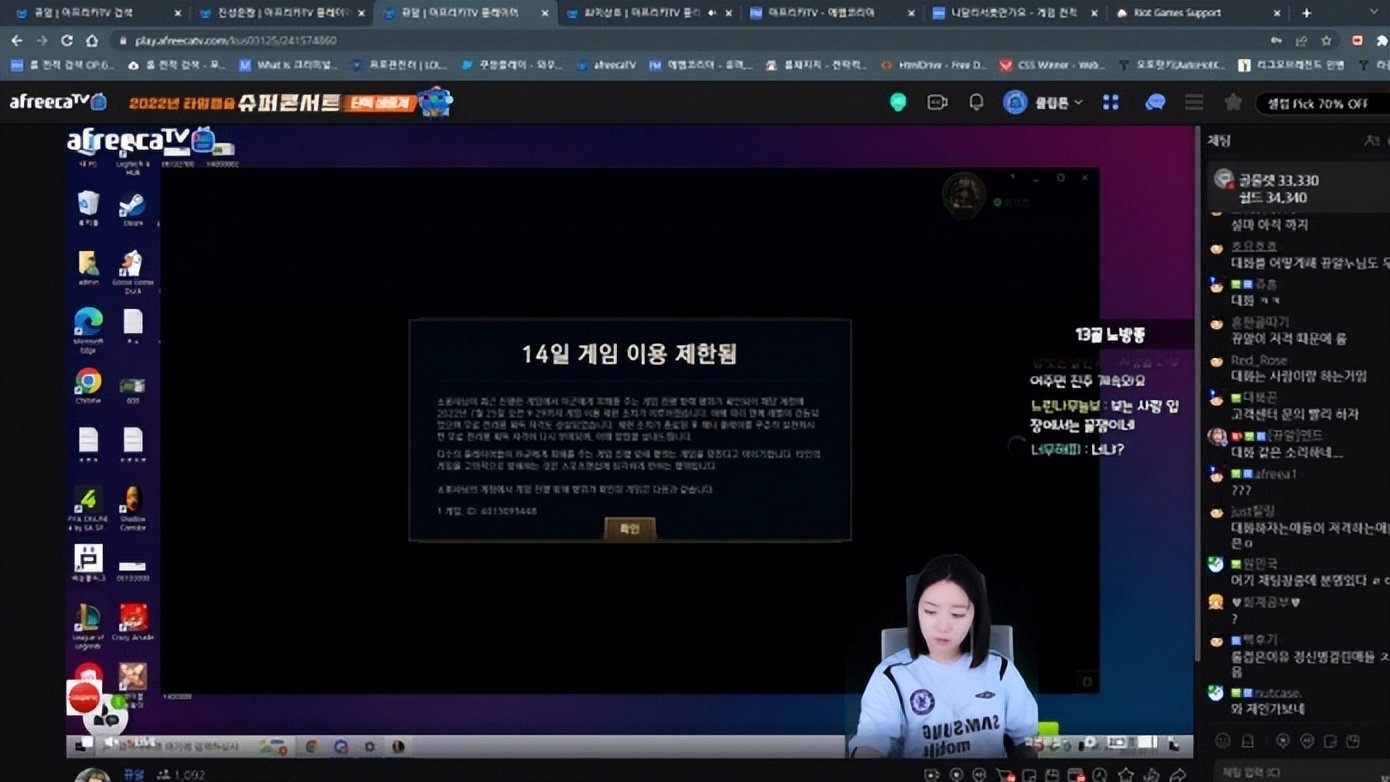Viewport: 1390px width, 782px height.
Task: Click the Red_Rose username in chat
Action: pos(1258,360)
